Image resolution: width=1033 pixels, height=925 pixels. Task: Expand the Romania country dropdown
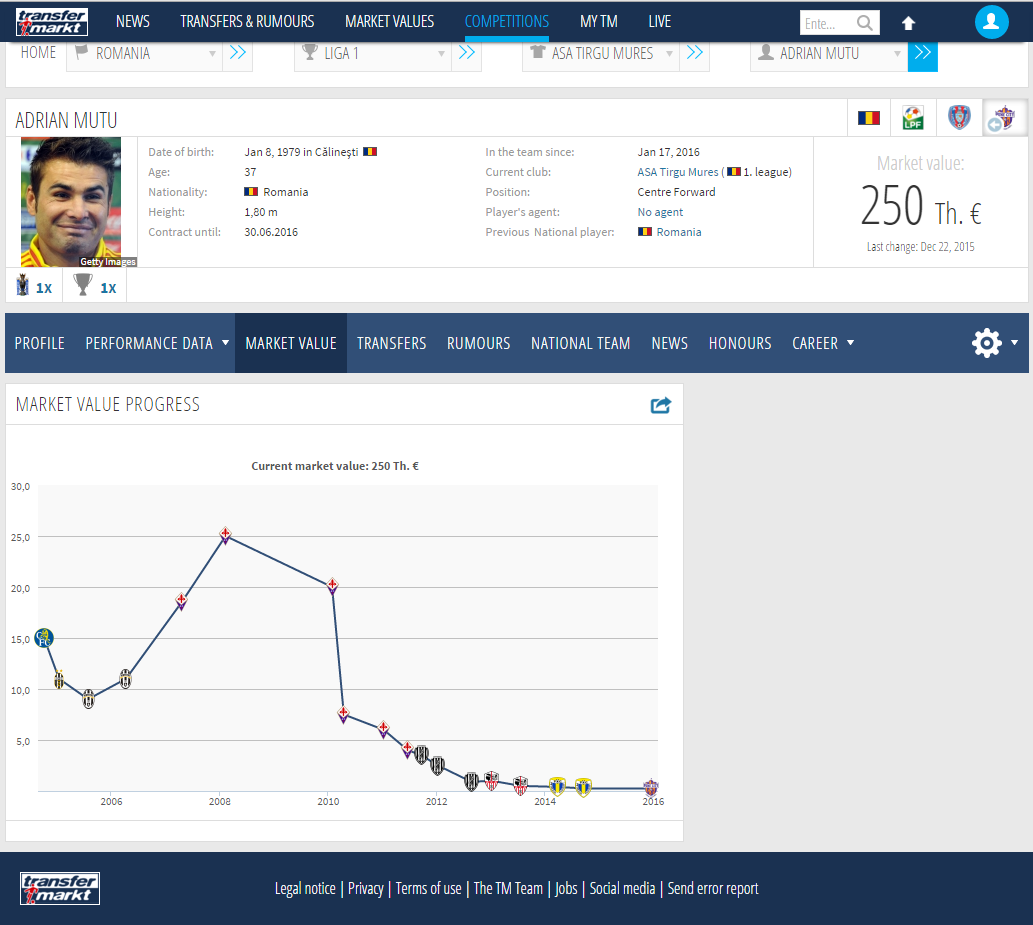[212, 54]
